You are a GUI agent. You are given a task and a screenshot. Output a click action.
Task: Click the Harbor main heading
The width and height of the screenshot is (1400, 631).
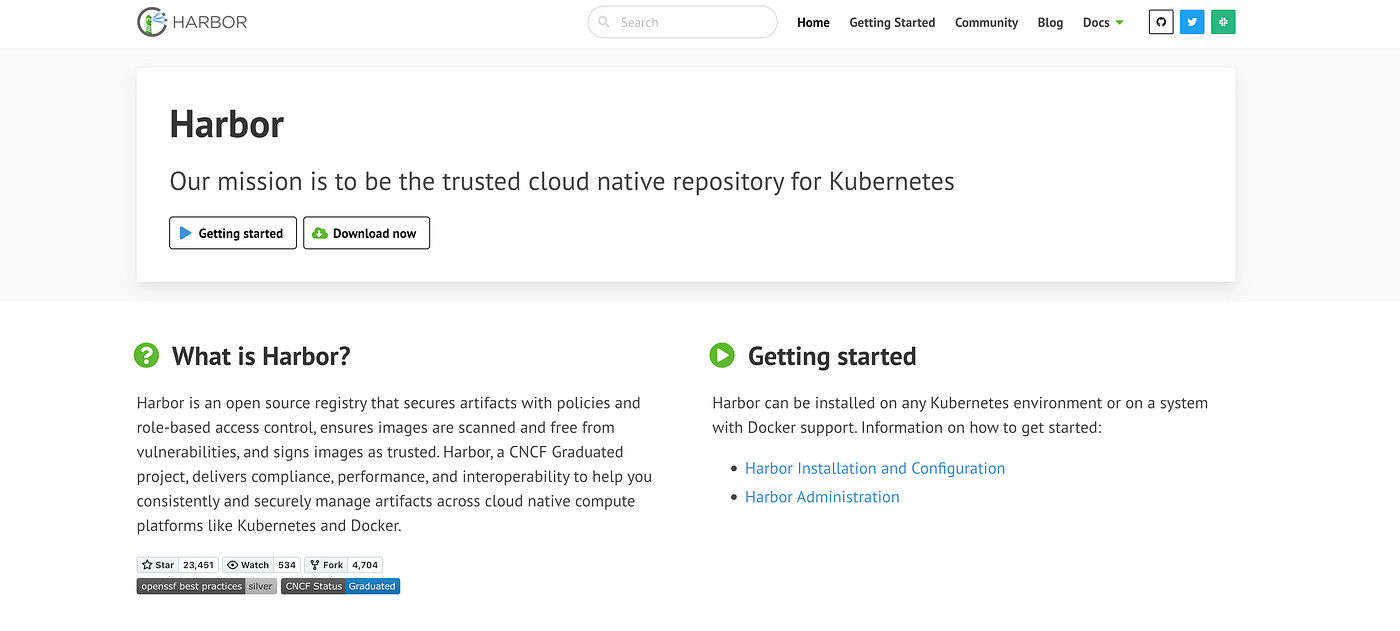click(227, 124)
